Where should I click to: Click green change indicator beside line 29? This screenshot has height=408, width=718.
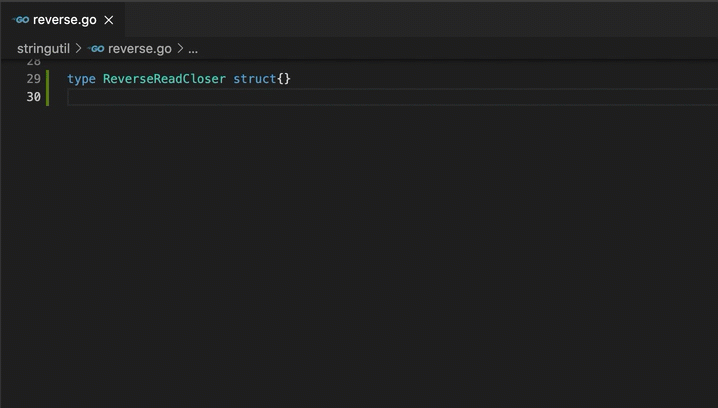click(x=47, y=78)
